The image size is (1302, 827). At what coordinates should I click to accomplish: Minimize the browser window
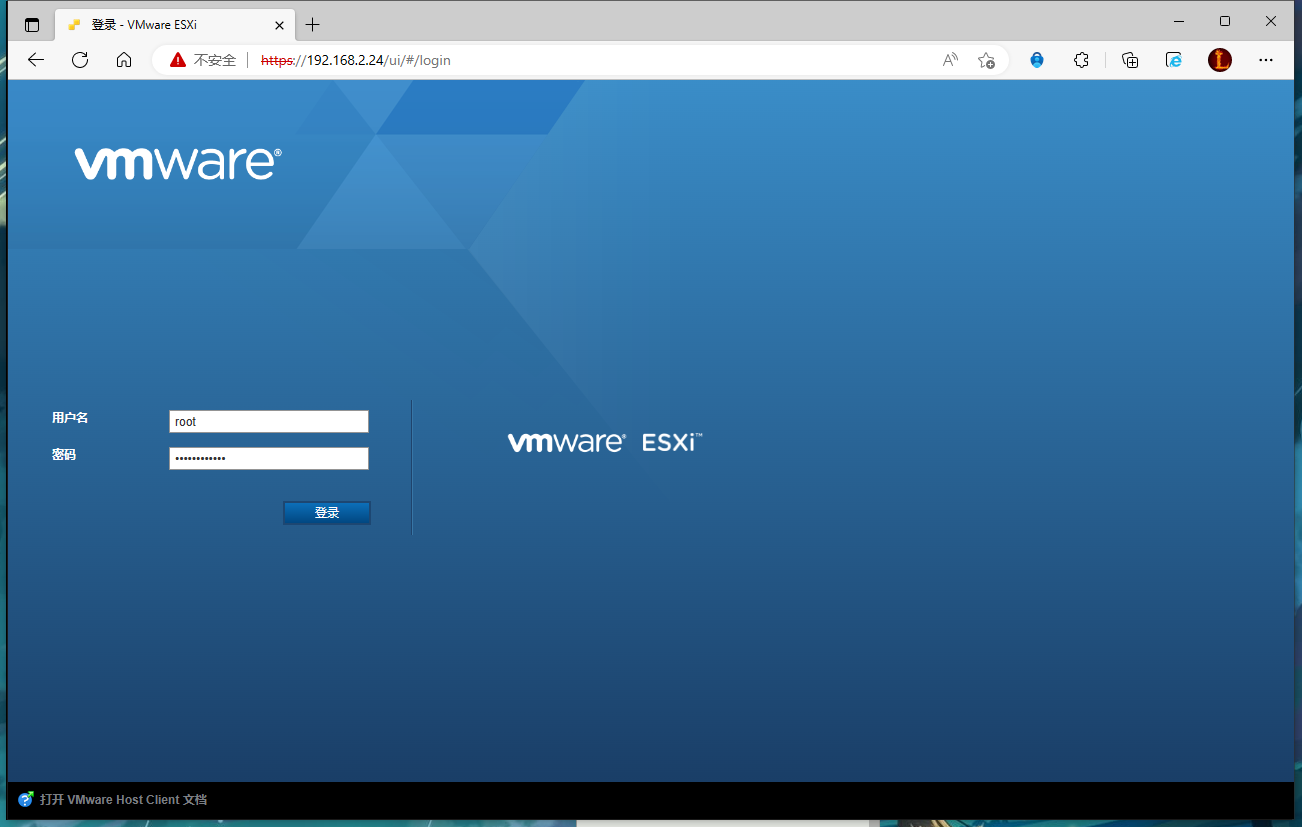click(1179, 21)
